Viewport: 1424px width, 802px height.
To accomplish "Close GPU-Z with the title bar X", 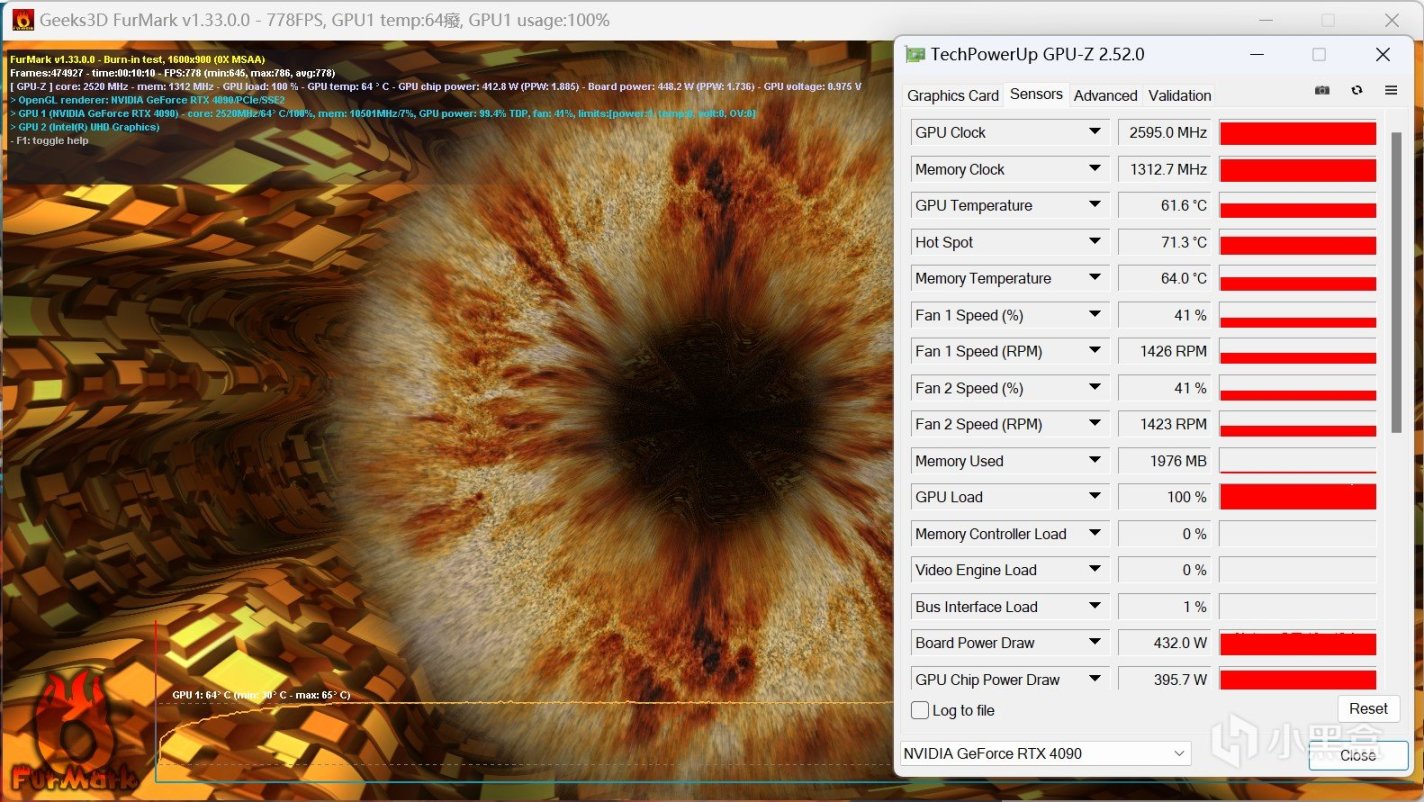I will [x=1383, y=54].
